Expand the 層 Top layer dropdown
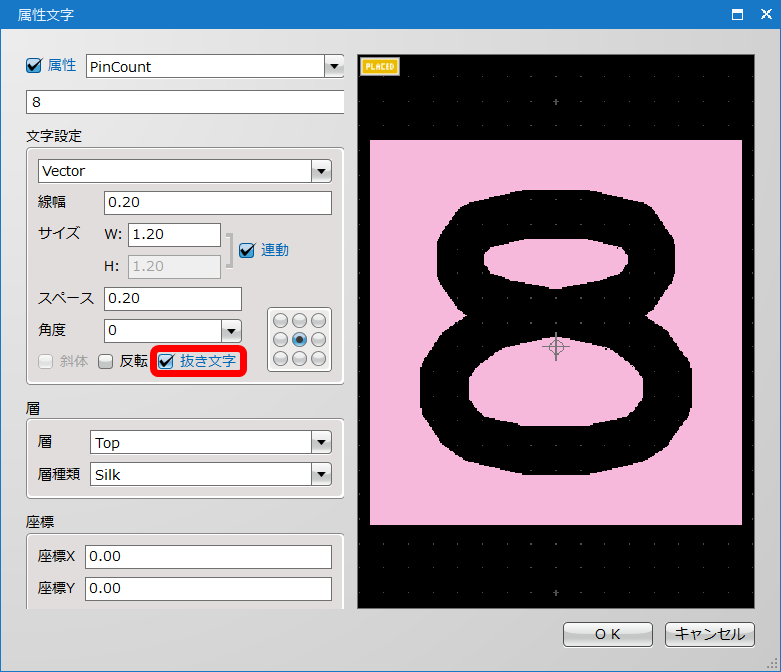This screenshot has width=781, height=672. [321, 442]
